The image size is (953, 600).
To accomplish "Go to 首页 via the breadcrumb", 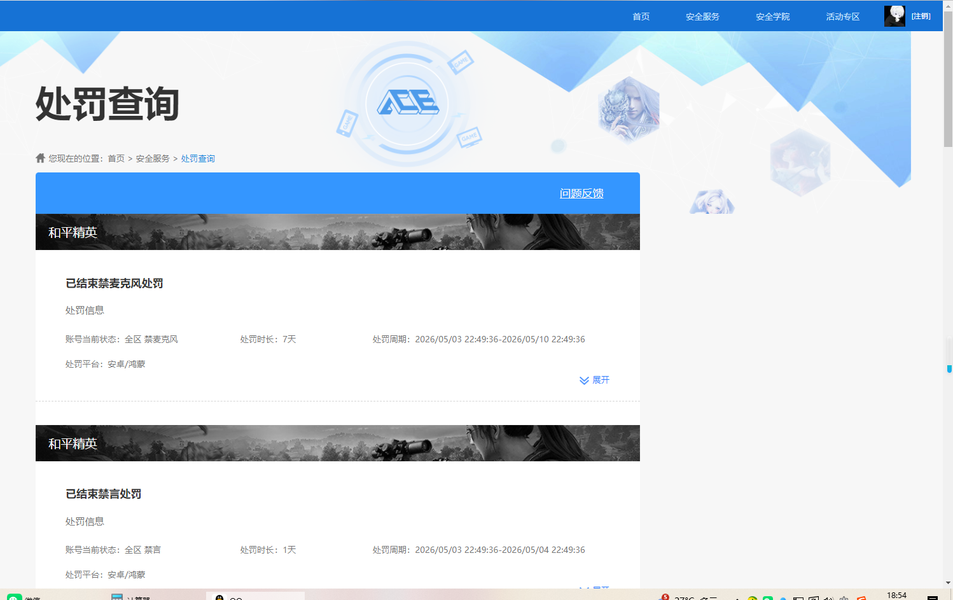I will click(116, 159).
